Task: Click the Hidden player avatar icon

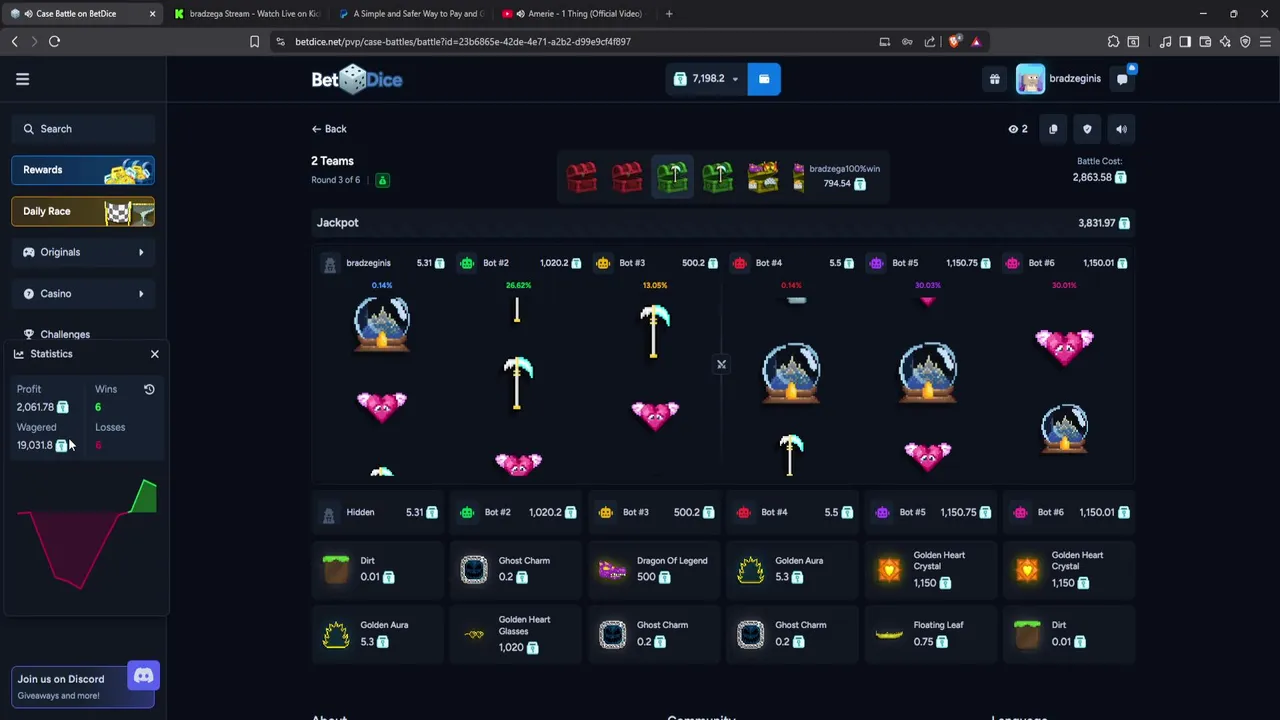Action: tap(328, 513)
